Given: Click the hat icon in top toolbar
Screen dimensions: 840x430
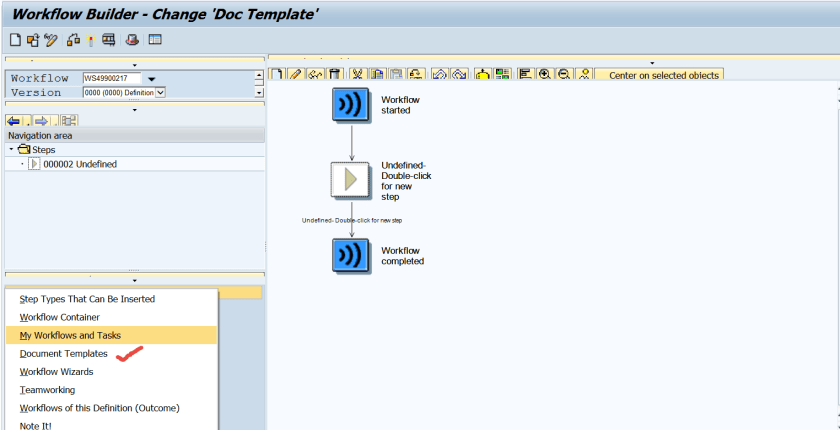Looking at the screenshot, I should point(132,40).
